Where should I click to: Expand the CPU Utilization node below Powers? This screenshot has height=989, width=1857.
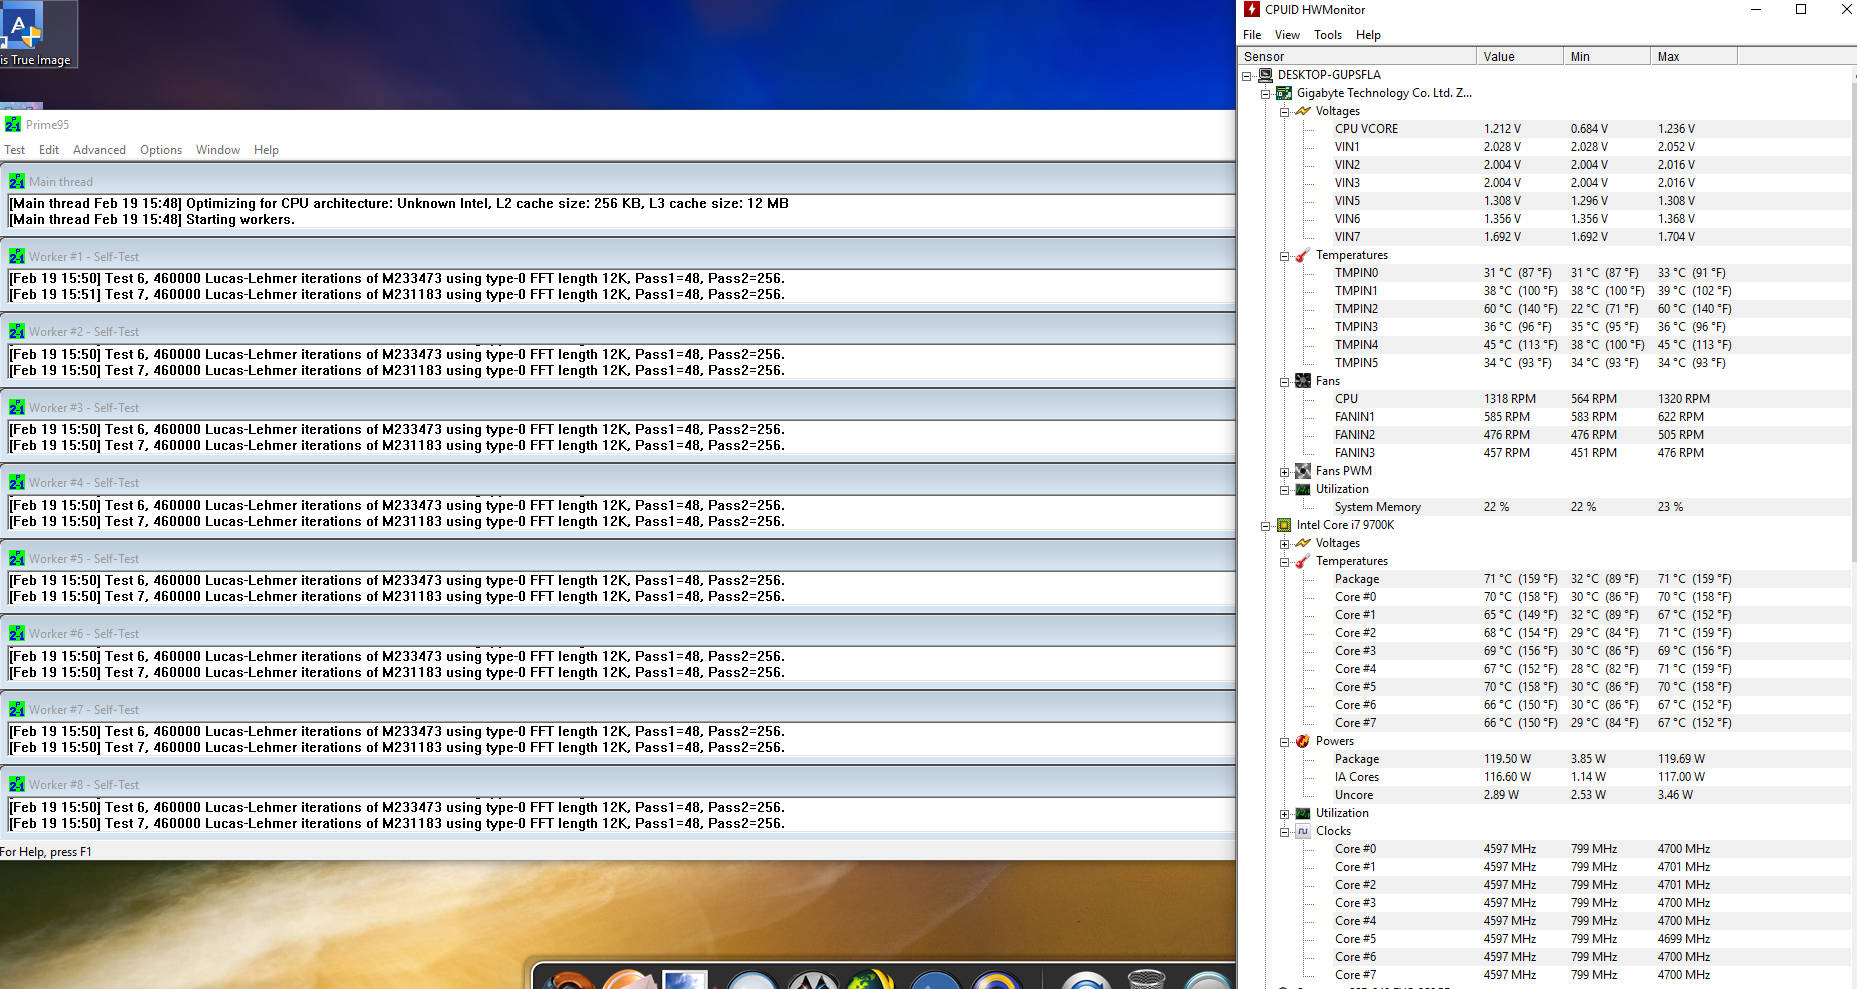(1285, 814)
